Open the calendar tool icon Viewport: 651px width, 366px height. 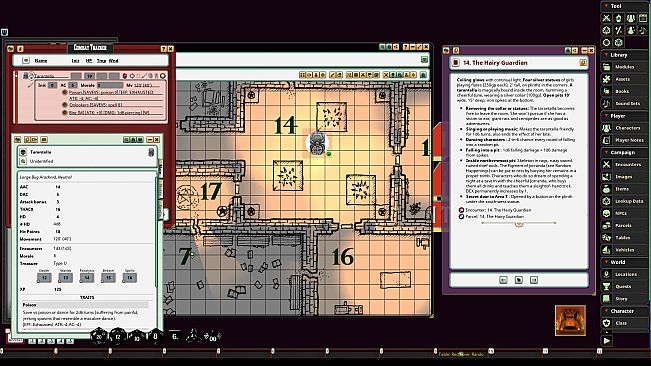click(x=643, y=18)
